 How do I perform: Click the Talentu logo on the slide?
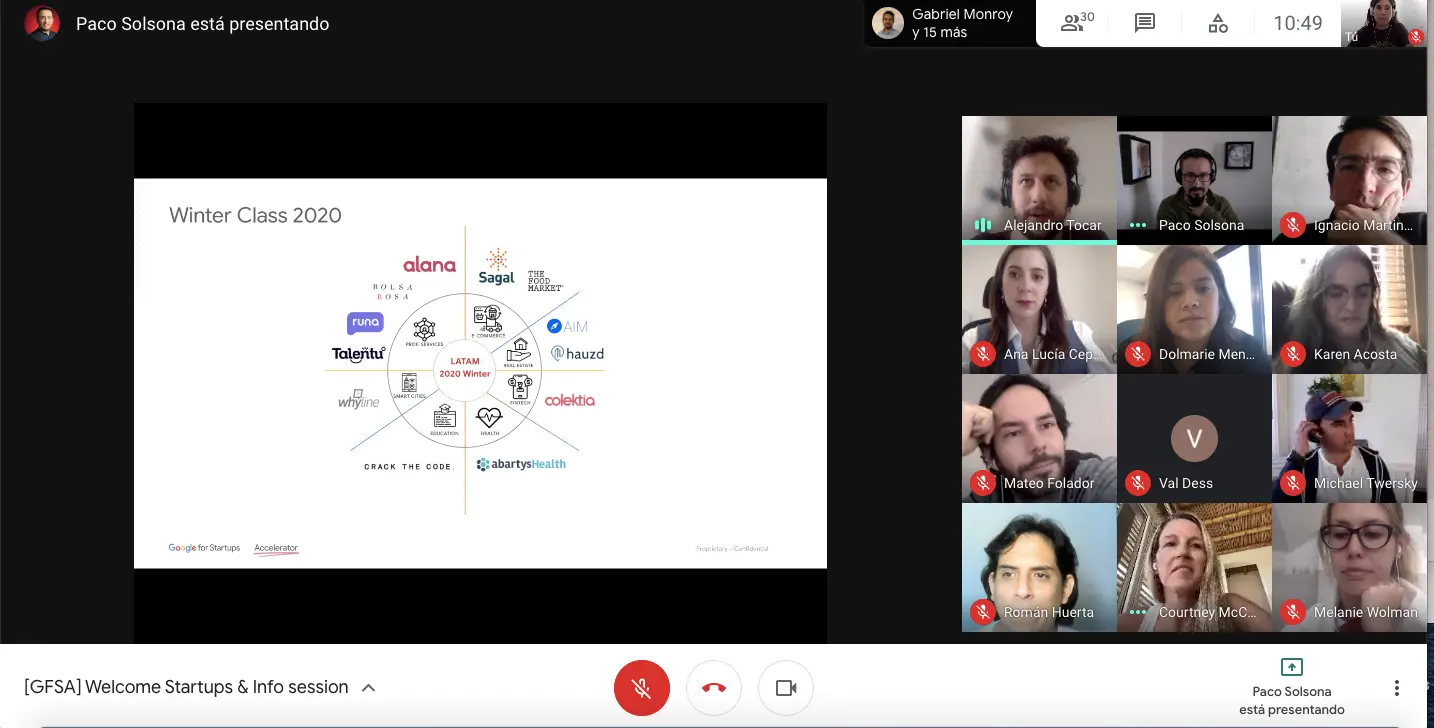tap(358, 354)
